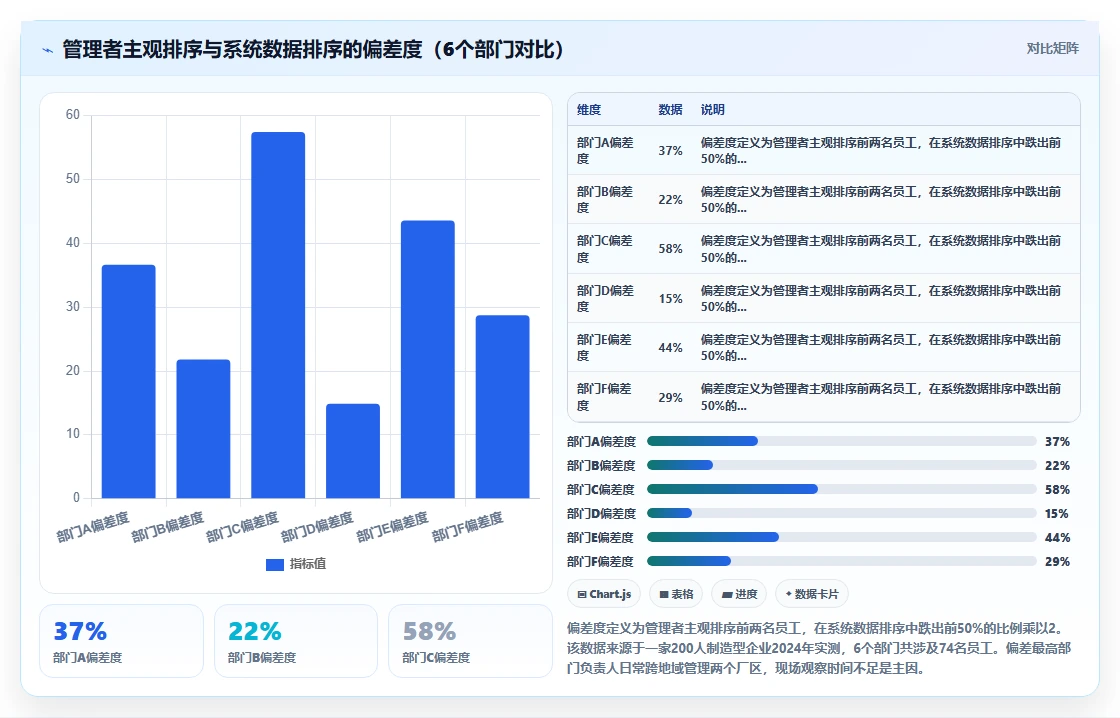Click the 22% cell in the table
Viewport: 1120px width, 718px height.
coord(670,200)
